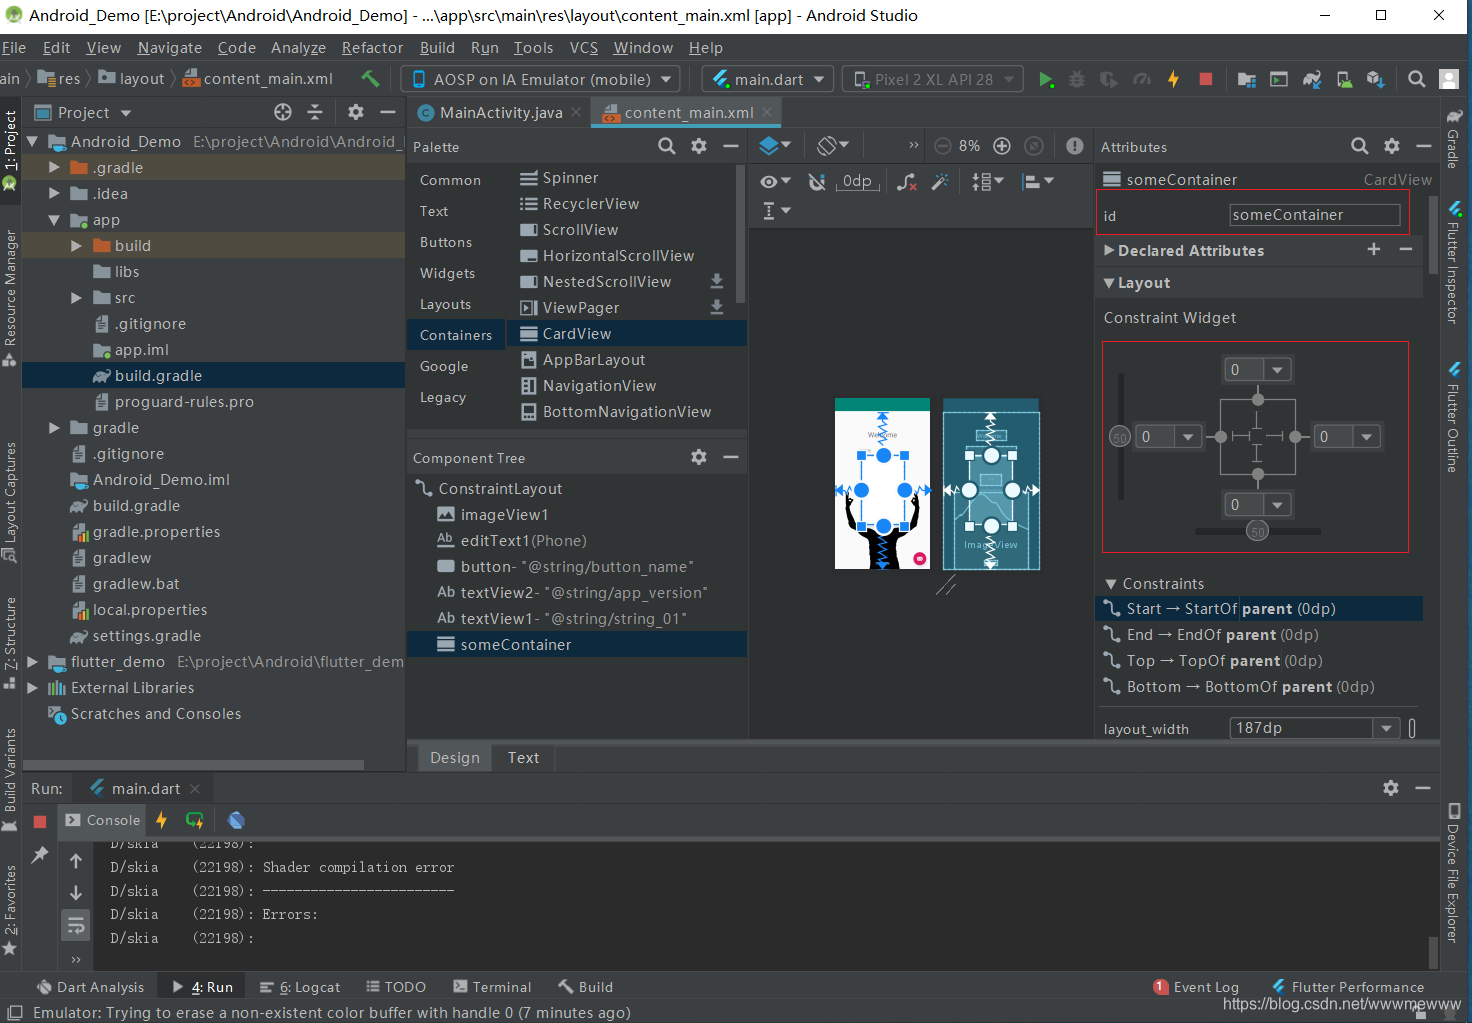This screenshot has height=1023, width=1472.
Task: Download the ViewPager dependency
Action: [x=717, y=307]
